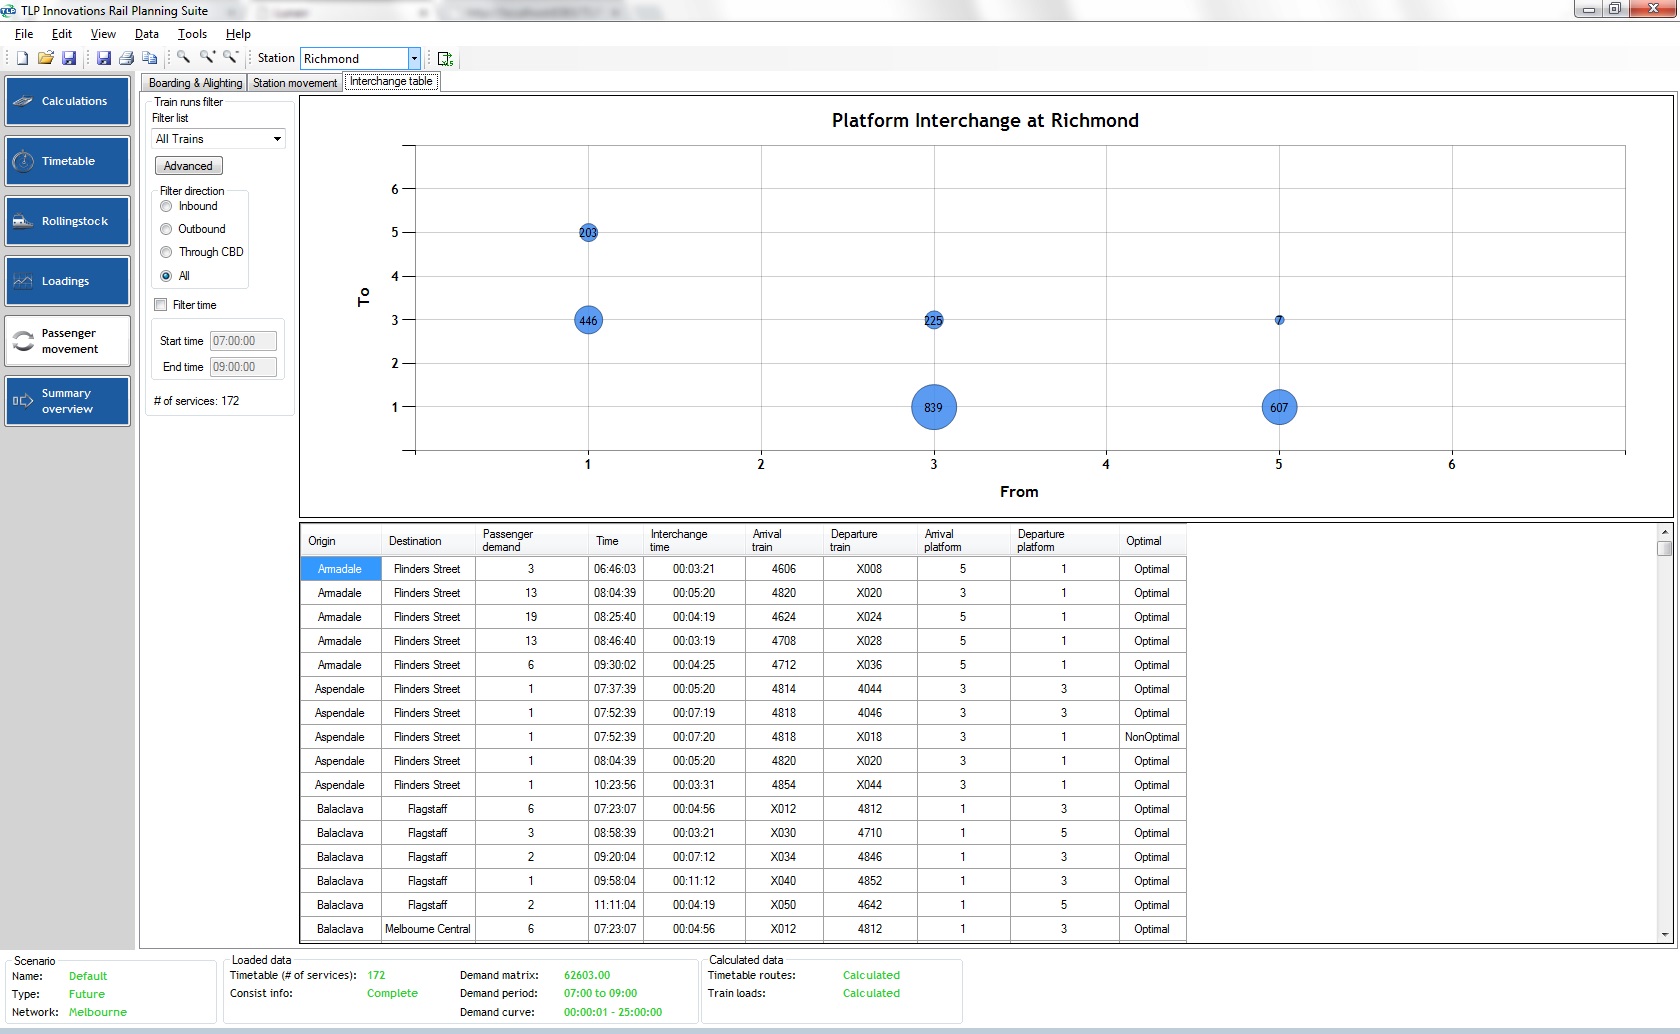The height and width of the screenshot is (1034, 1680).
Task: Click the X050 arrival train cell
Action: point(784,905)
